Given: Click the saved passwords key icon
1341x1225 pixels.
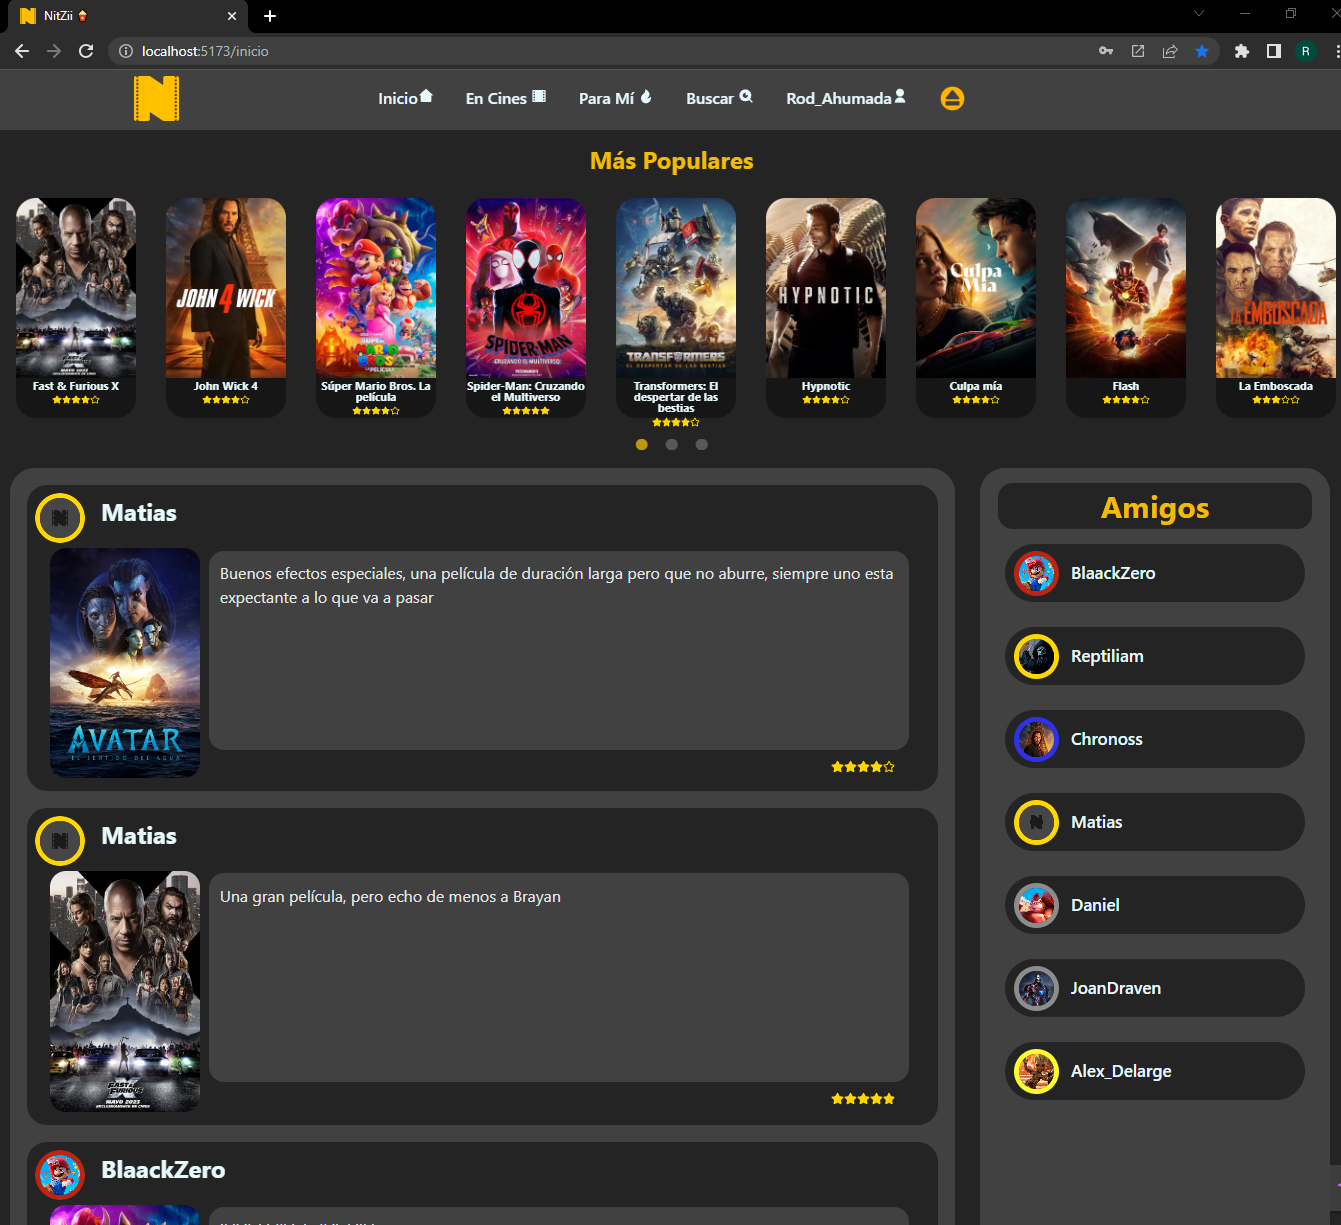Looking at the screenshot, I should (1106, 51).
